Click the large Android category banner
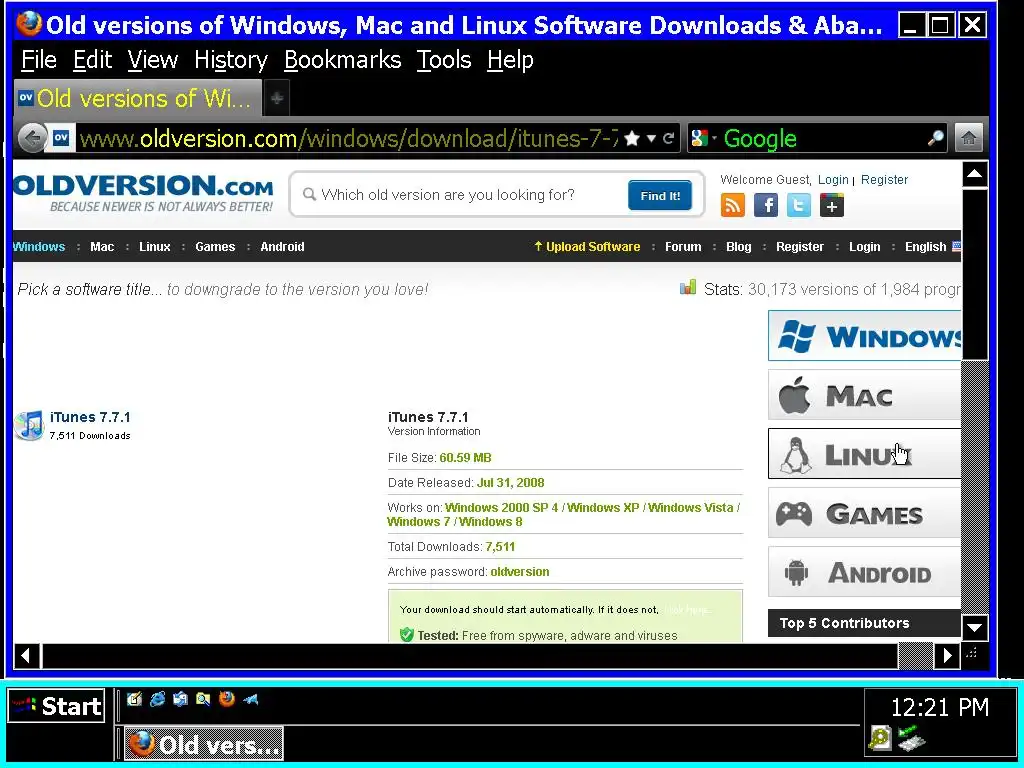The height and width of the screenshot is (768, 1024). point(865,571)
